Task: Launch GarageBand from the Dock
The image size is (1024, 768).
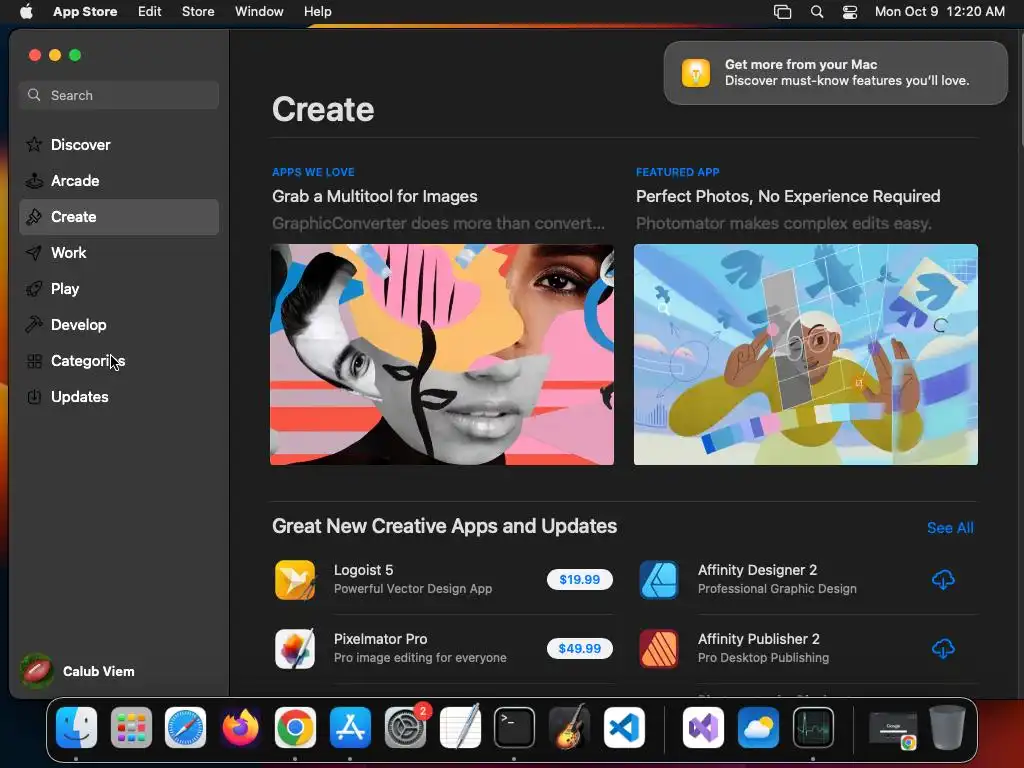Action: tap(569, 727)
